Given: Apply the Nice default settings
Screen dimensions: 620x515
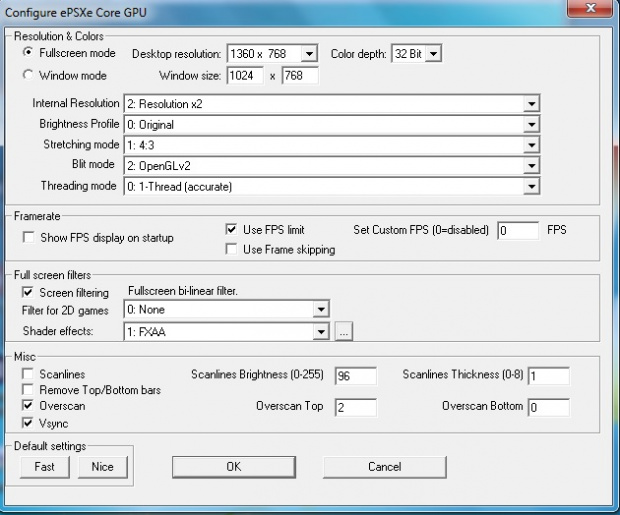Looking at the screenshot, I should [x=103, y=467].
